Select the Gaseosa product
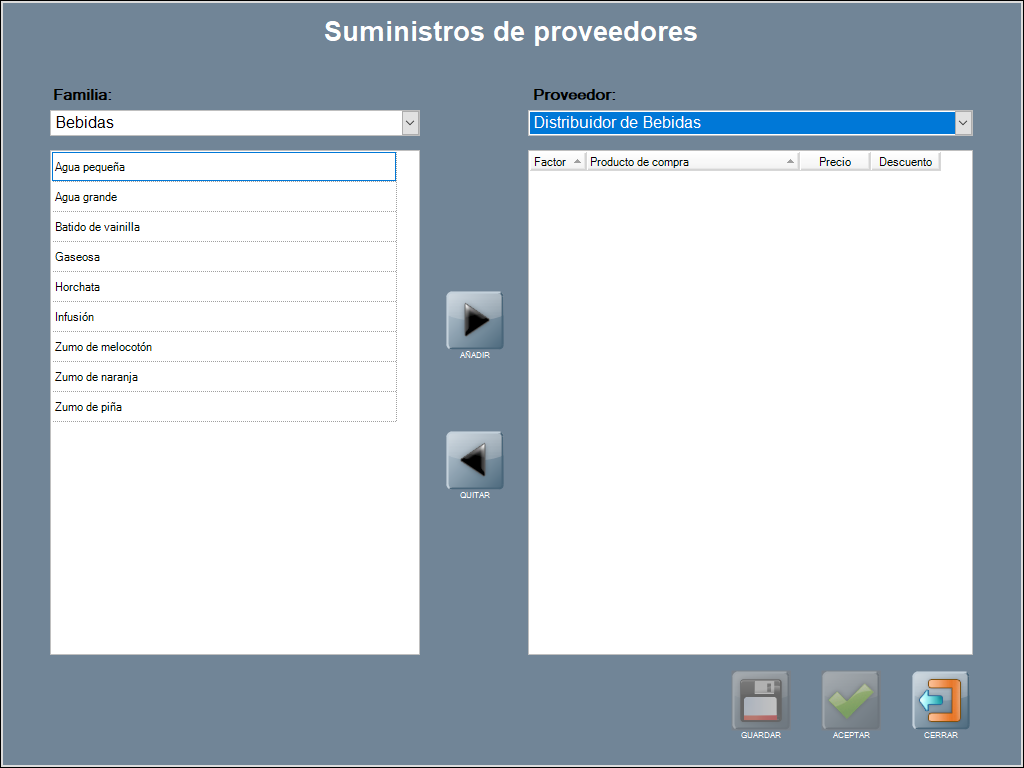The width and height of the screenshot is (1024, 768). (x=224, y=257)
